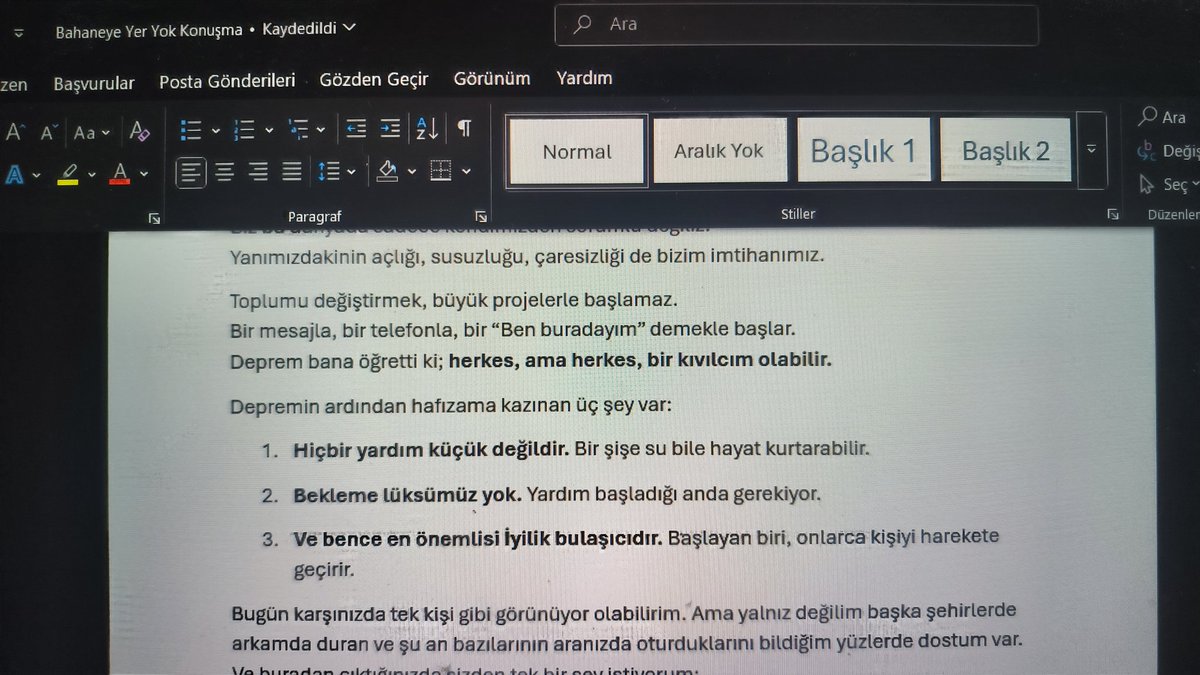Justify the text
Screen dimensions: 1200x675
tap(291, 173)
